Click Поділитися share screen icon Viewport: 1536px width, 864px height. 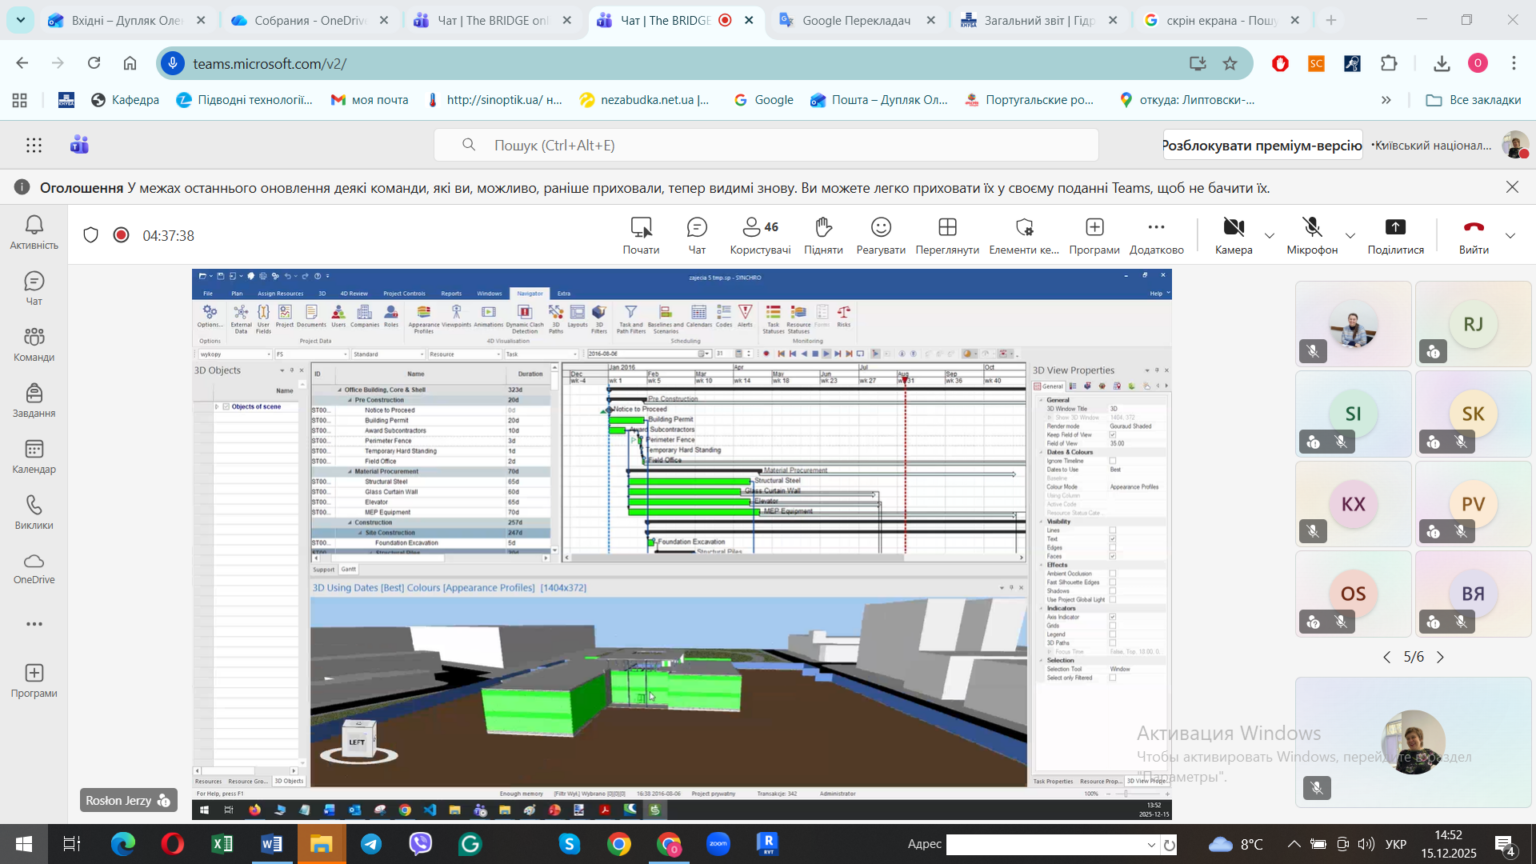(1395, 235)
